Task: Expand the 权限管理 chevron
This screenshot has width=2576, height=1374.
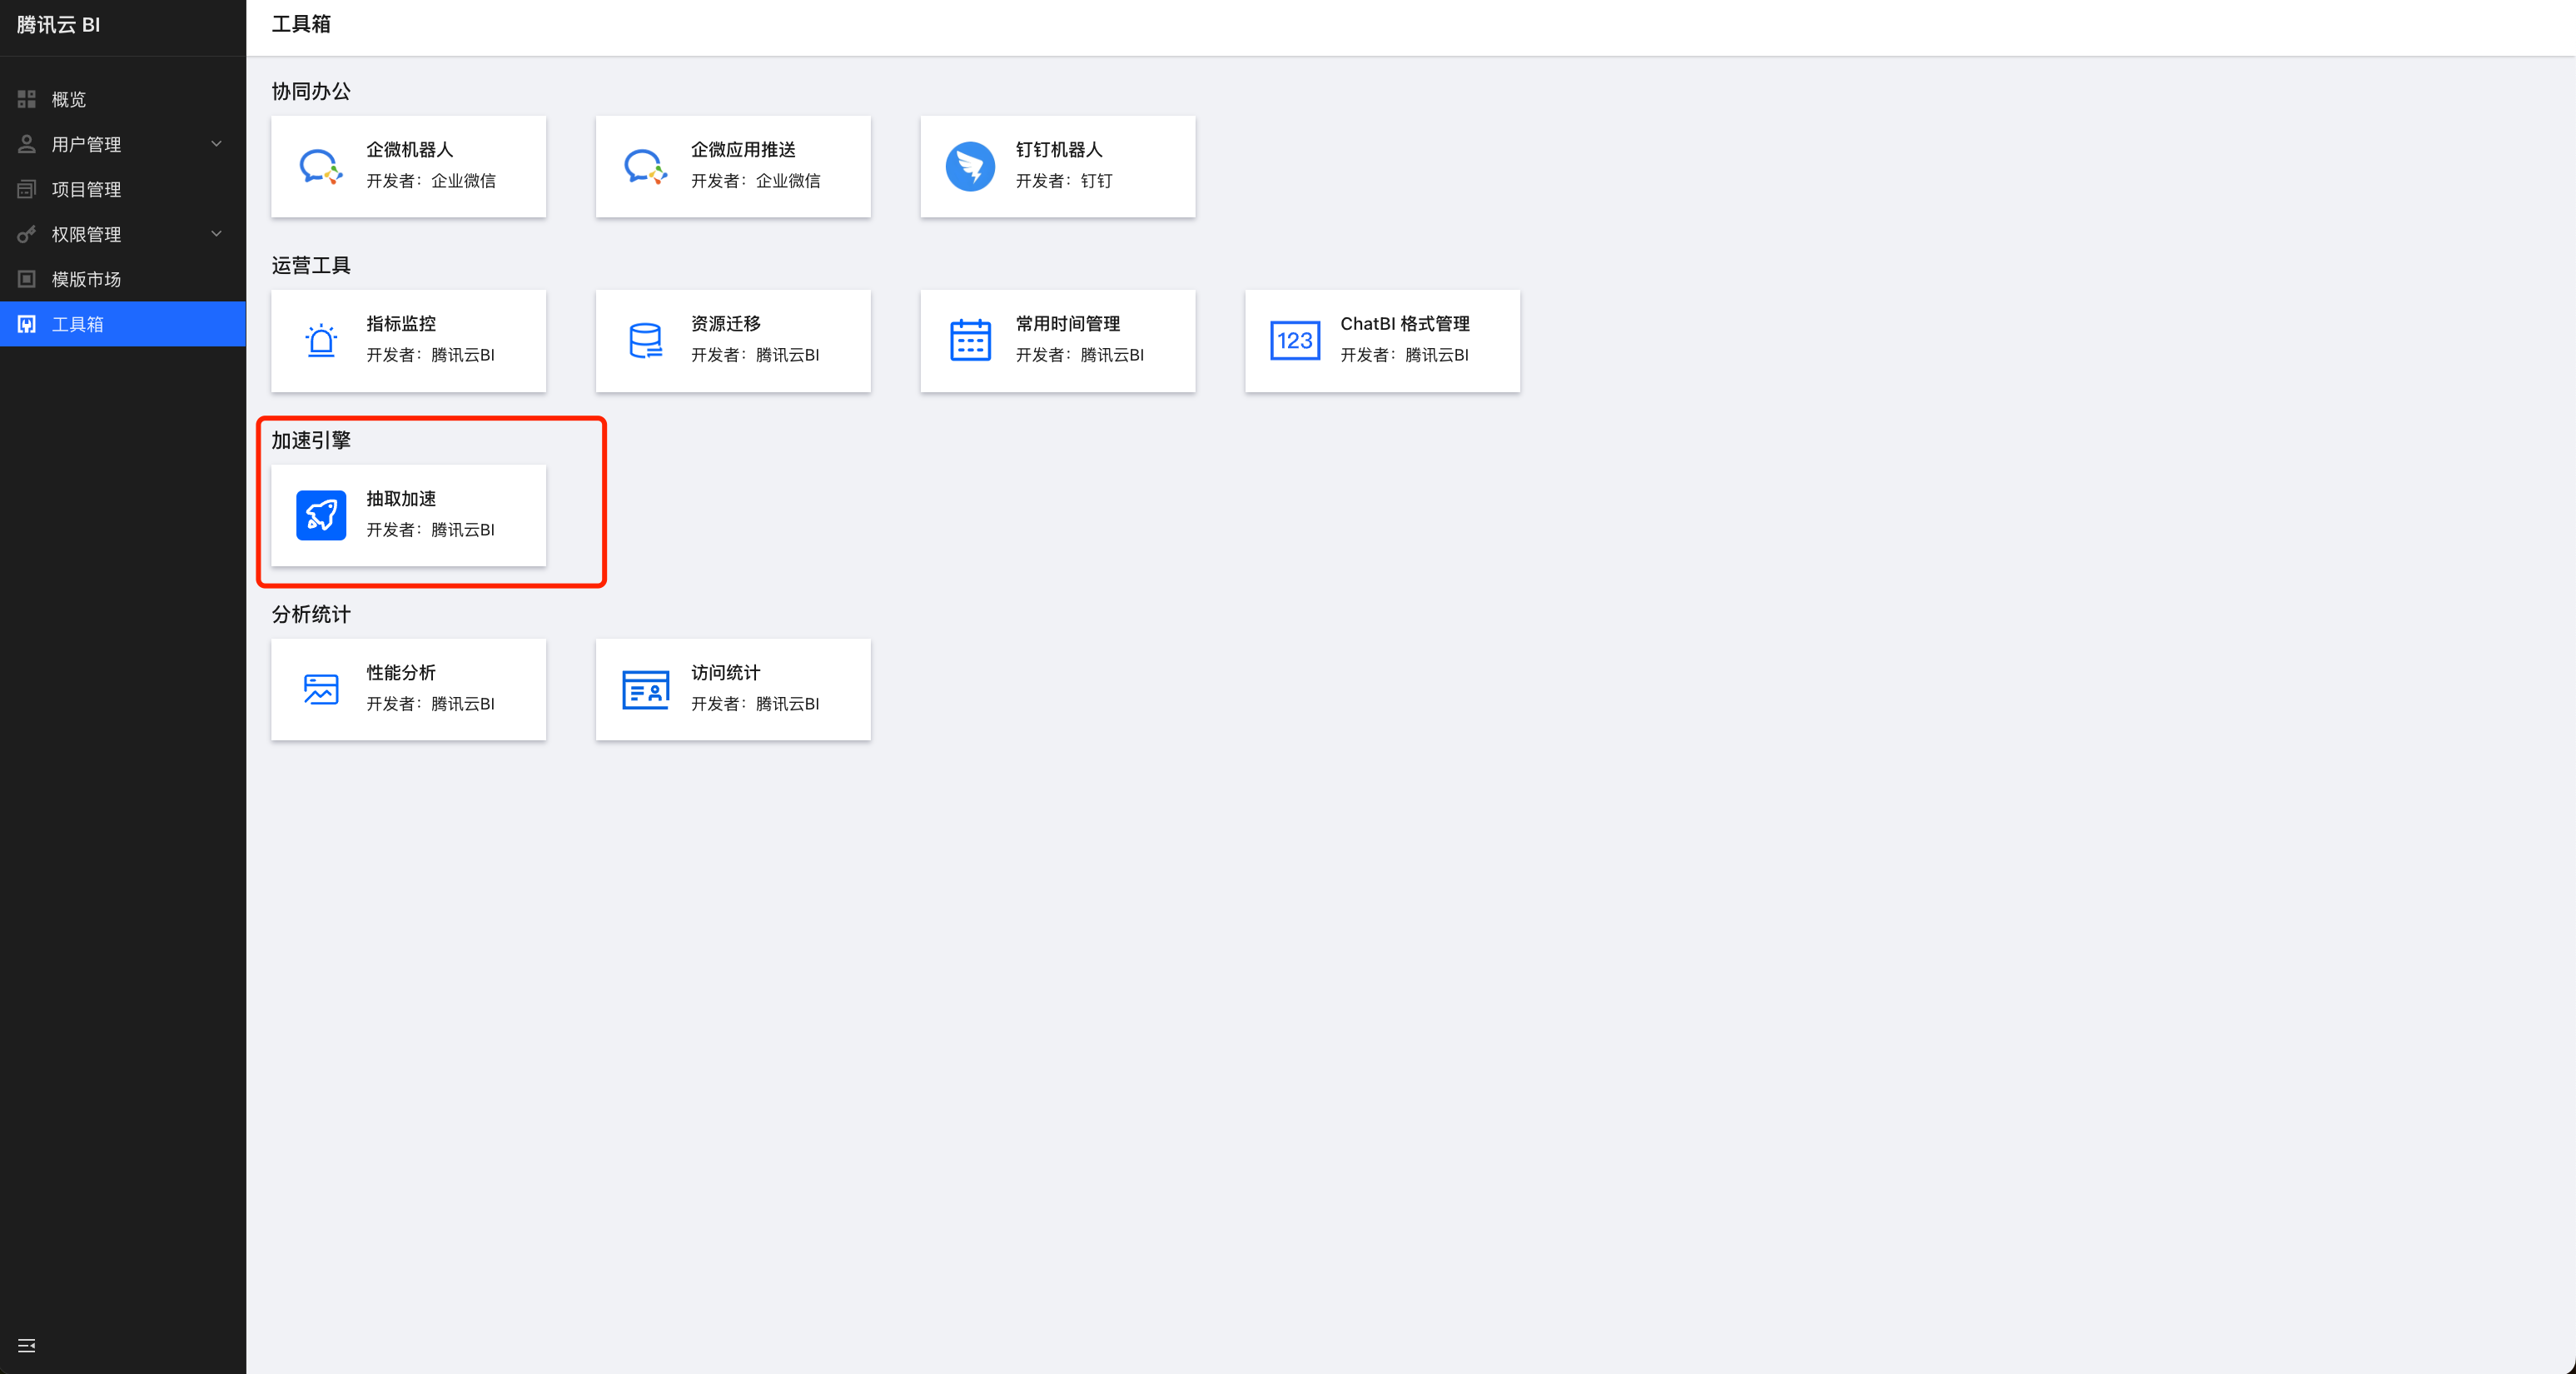Action: 216,234
